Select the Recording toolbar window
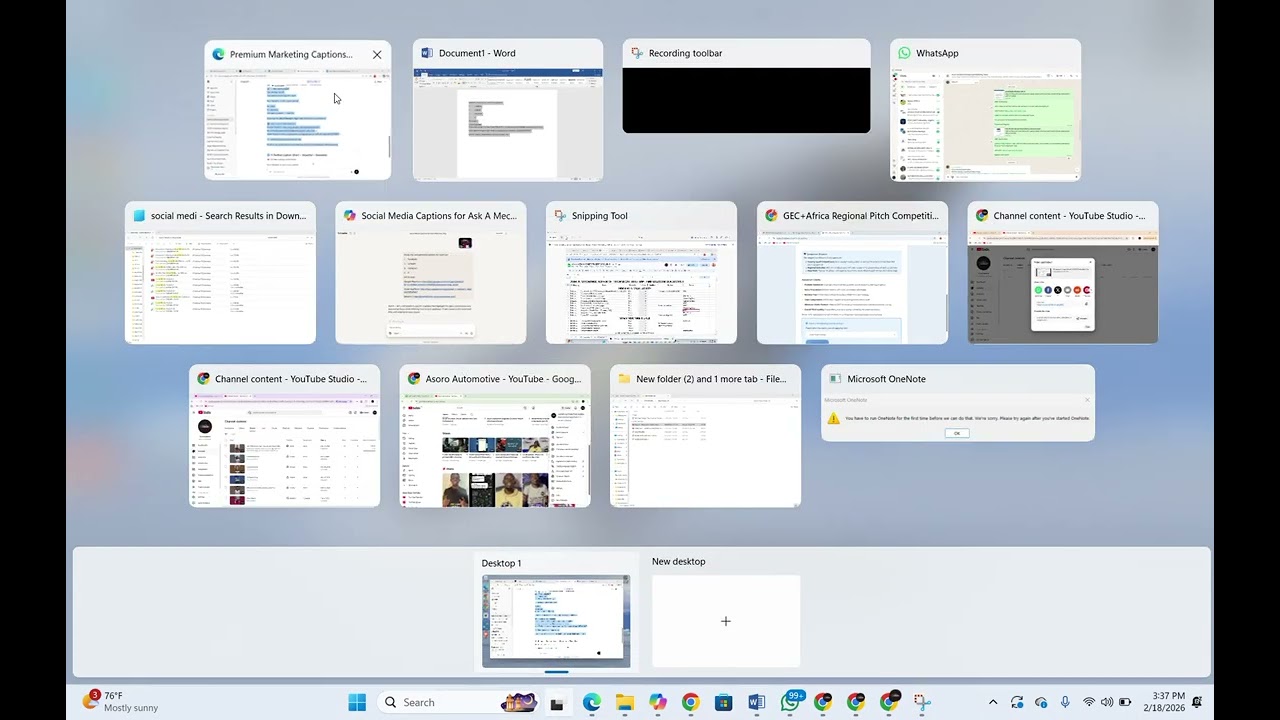This screenshot has width=1280, height=720. click(x=746, y=86)
